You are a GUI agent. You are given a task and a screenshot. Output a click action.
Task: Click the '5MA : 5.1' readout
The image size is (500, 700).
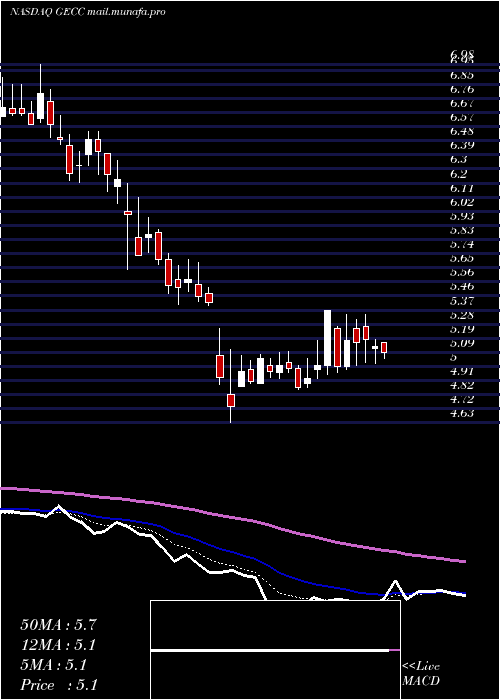pyautogui.click(x=54, y=665)
